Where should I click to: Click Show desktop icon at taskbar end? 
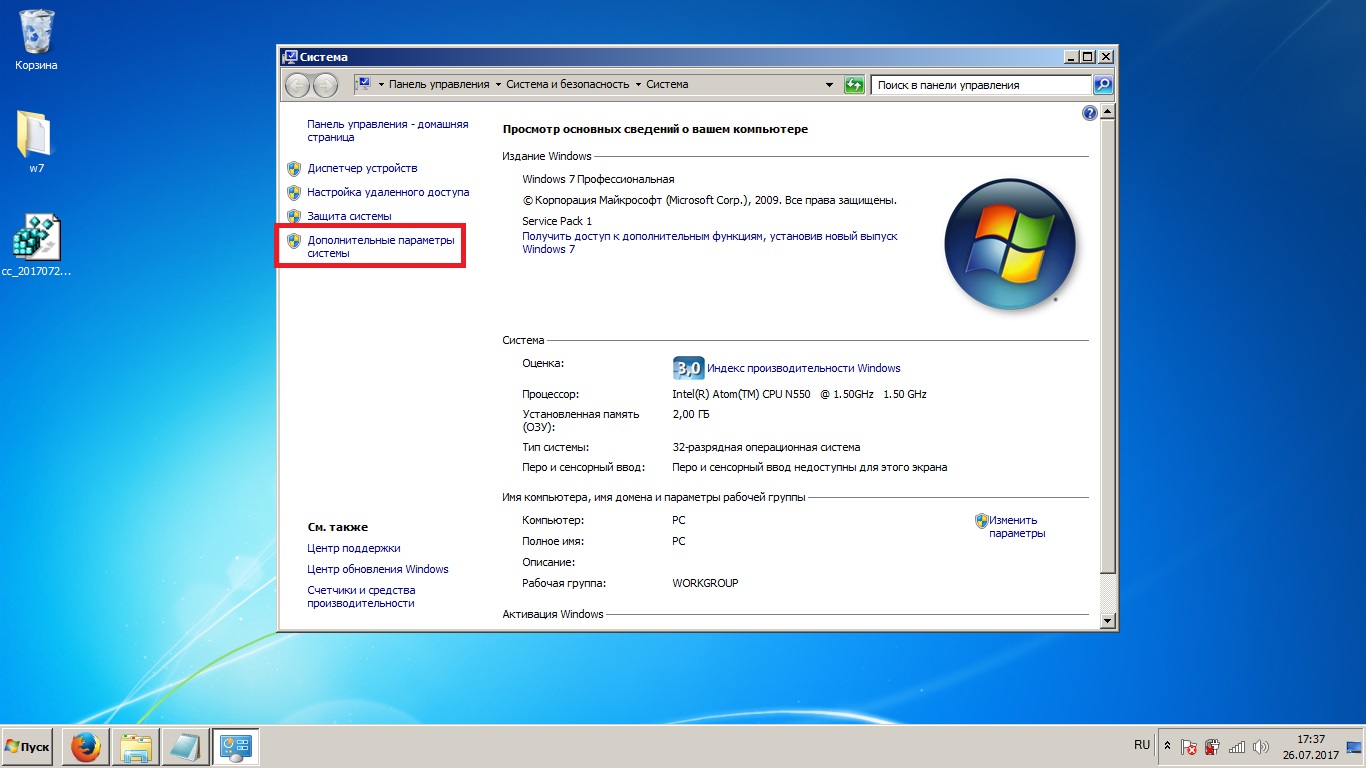point(1355,747)
